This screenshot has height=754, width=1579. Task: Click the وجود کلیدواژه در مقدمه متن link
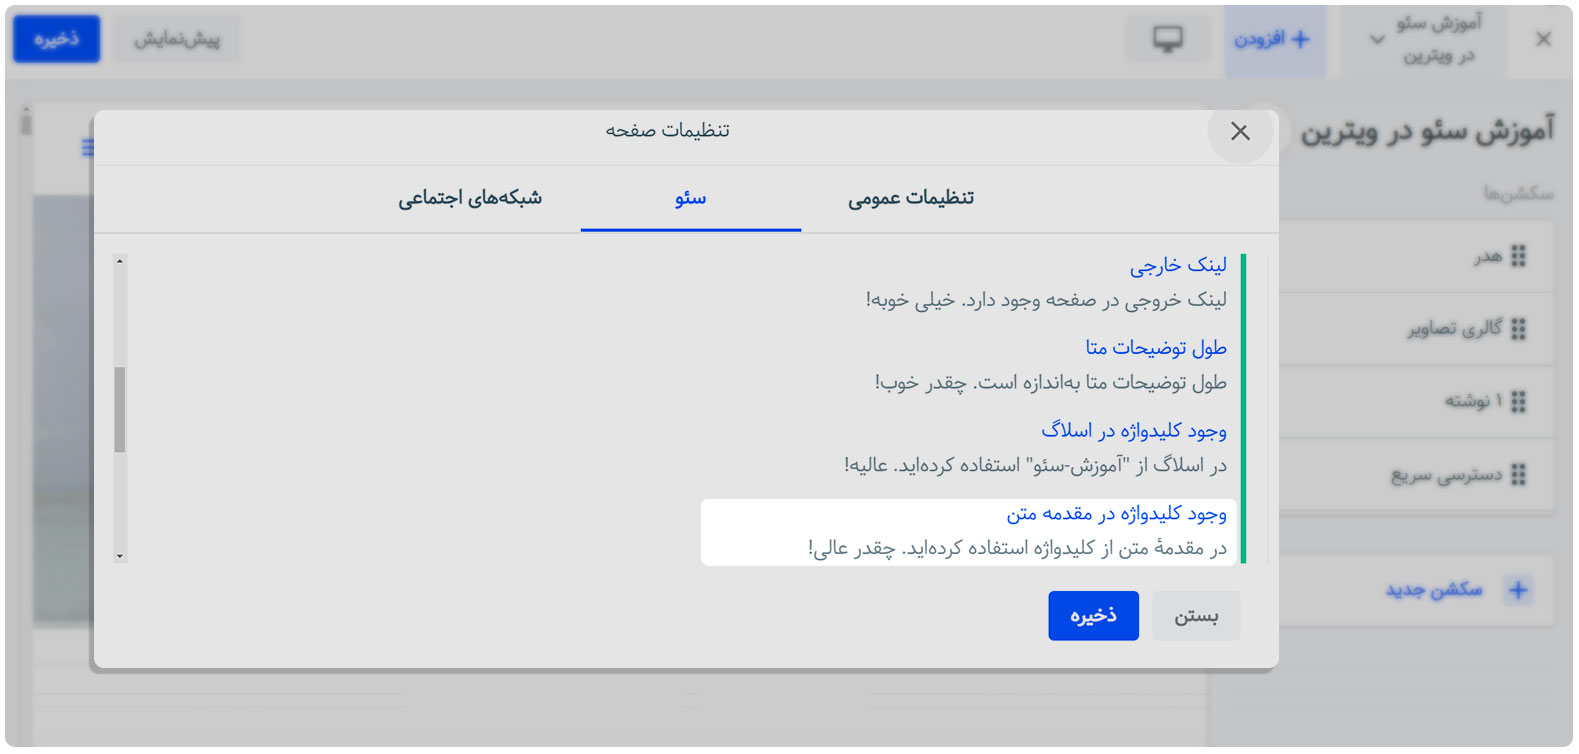tap(1116, 514)
